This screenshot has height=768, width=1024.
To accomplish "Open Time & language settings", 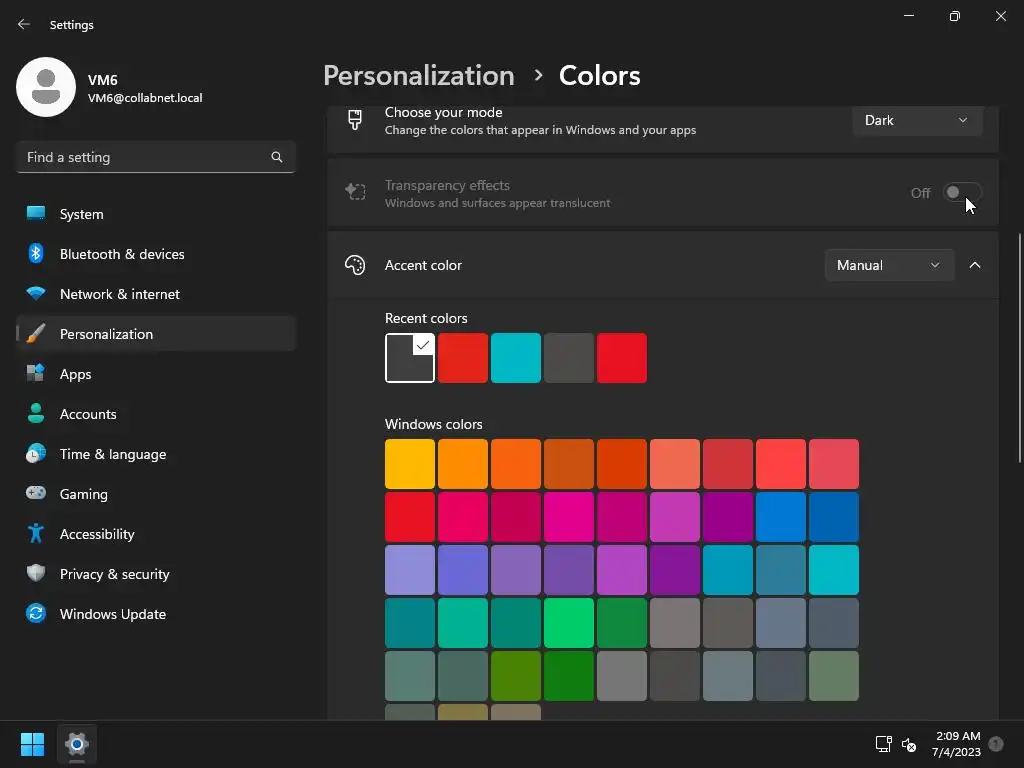I will pyautogui.click(x=156, y=453).
